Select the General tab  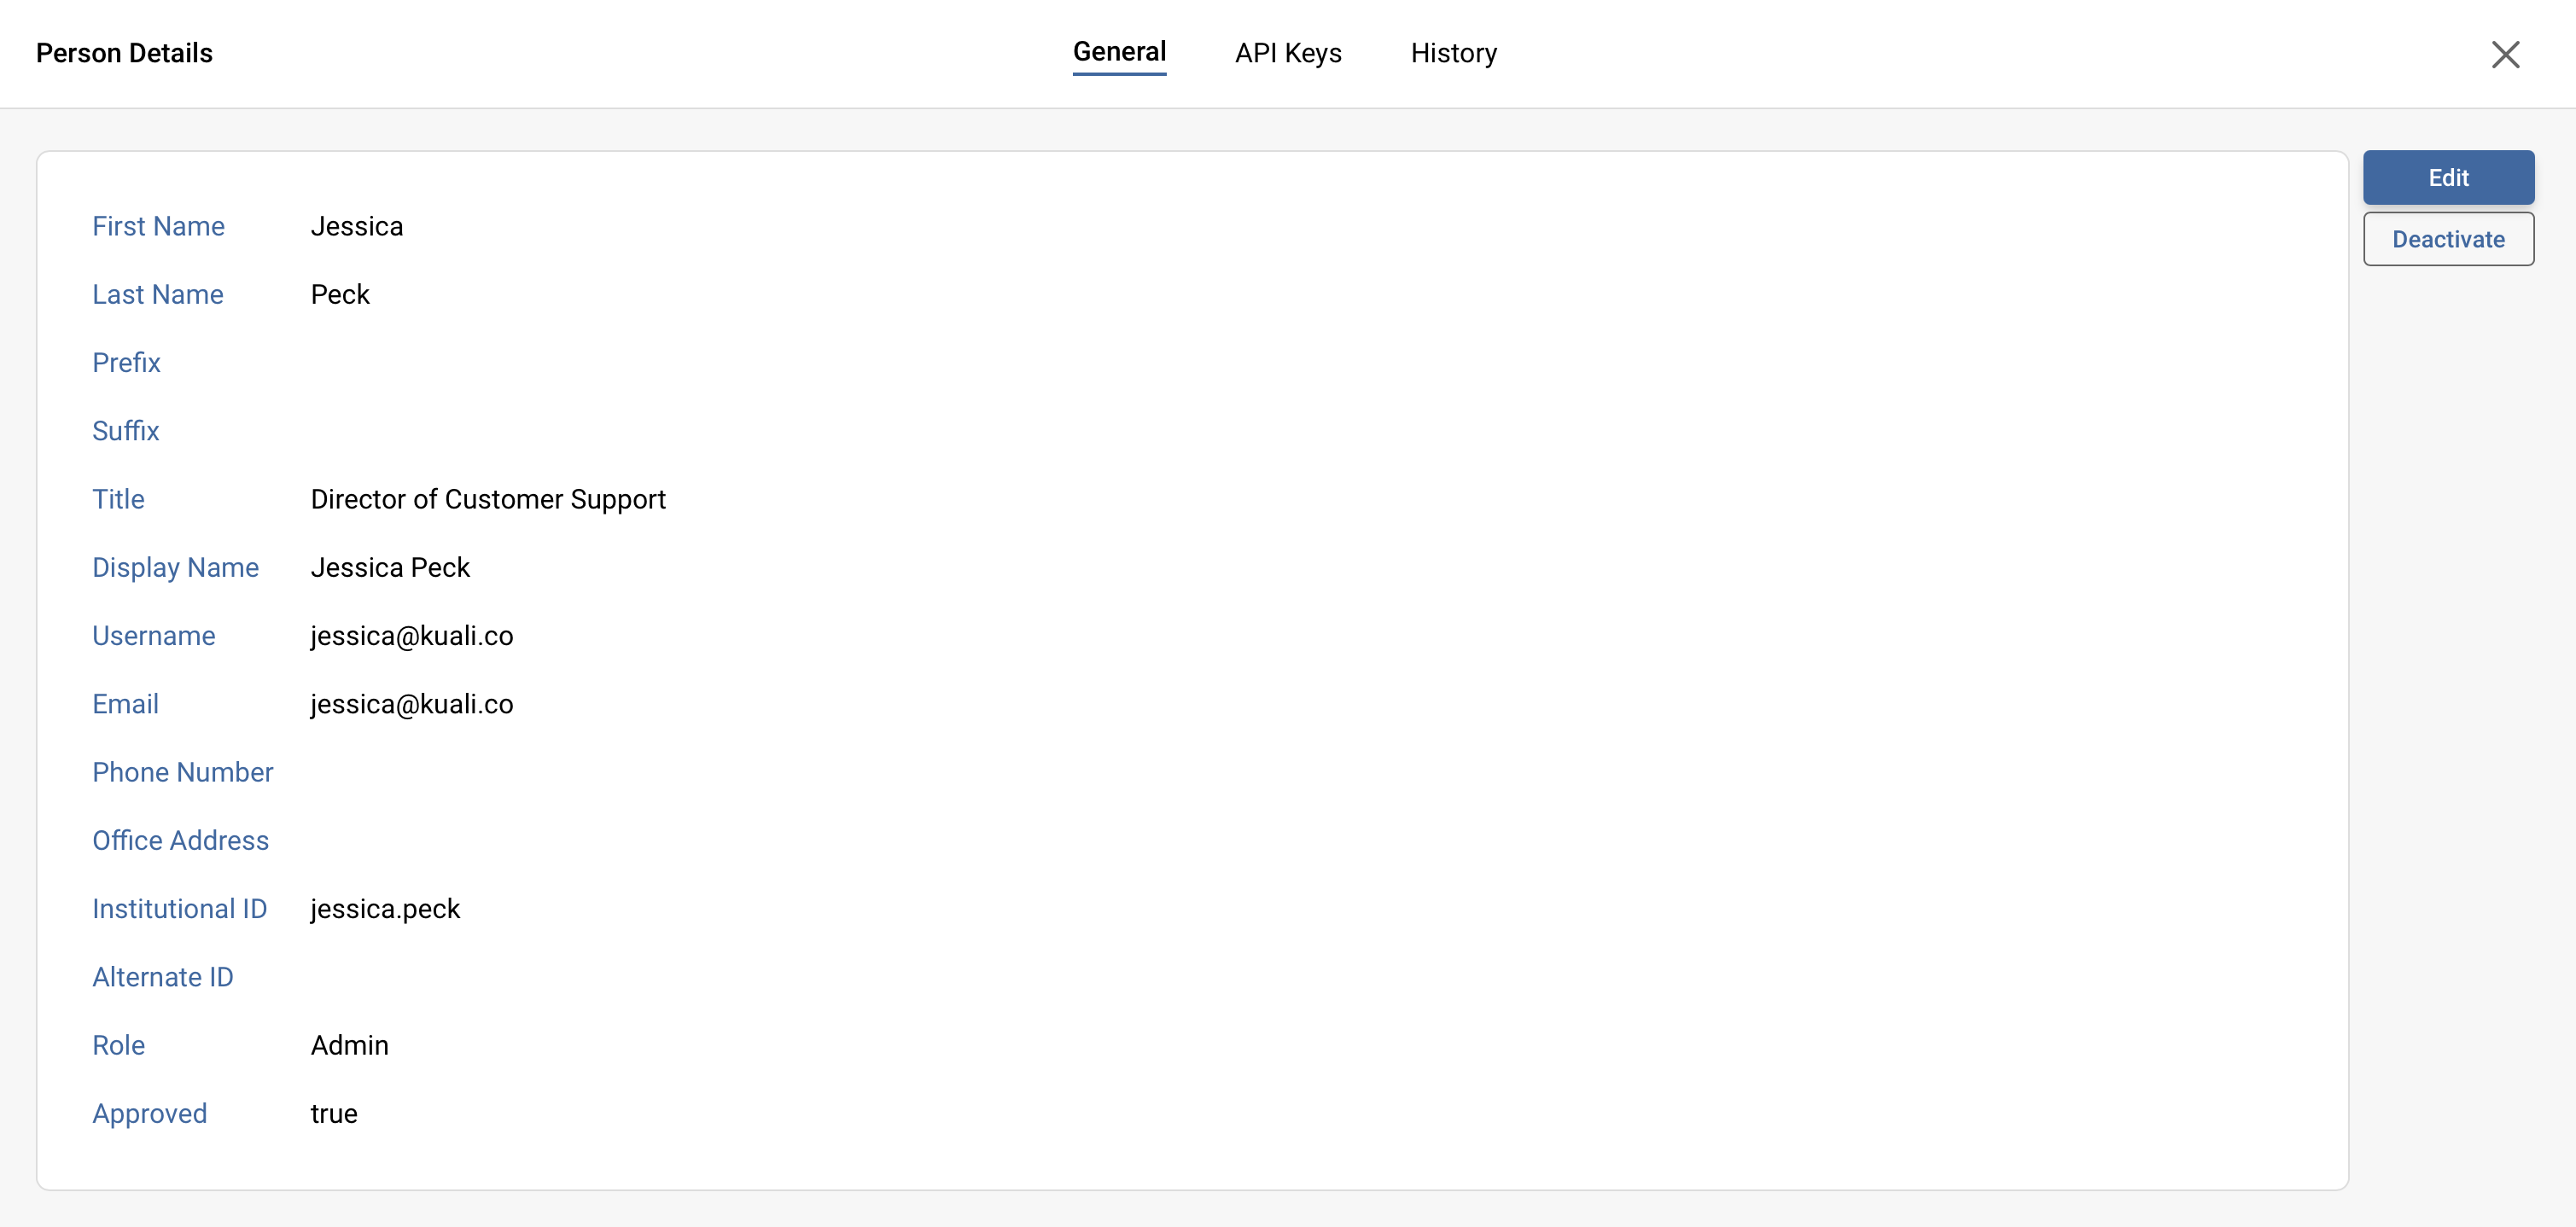(x=1118, y=53)
